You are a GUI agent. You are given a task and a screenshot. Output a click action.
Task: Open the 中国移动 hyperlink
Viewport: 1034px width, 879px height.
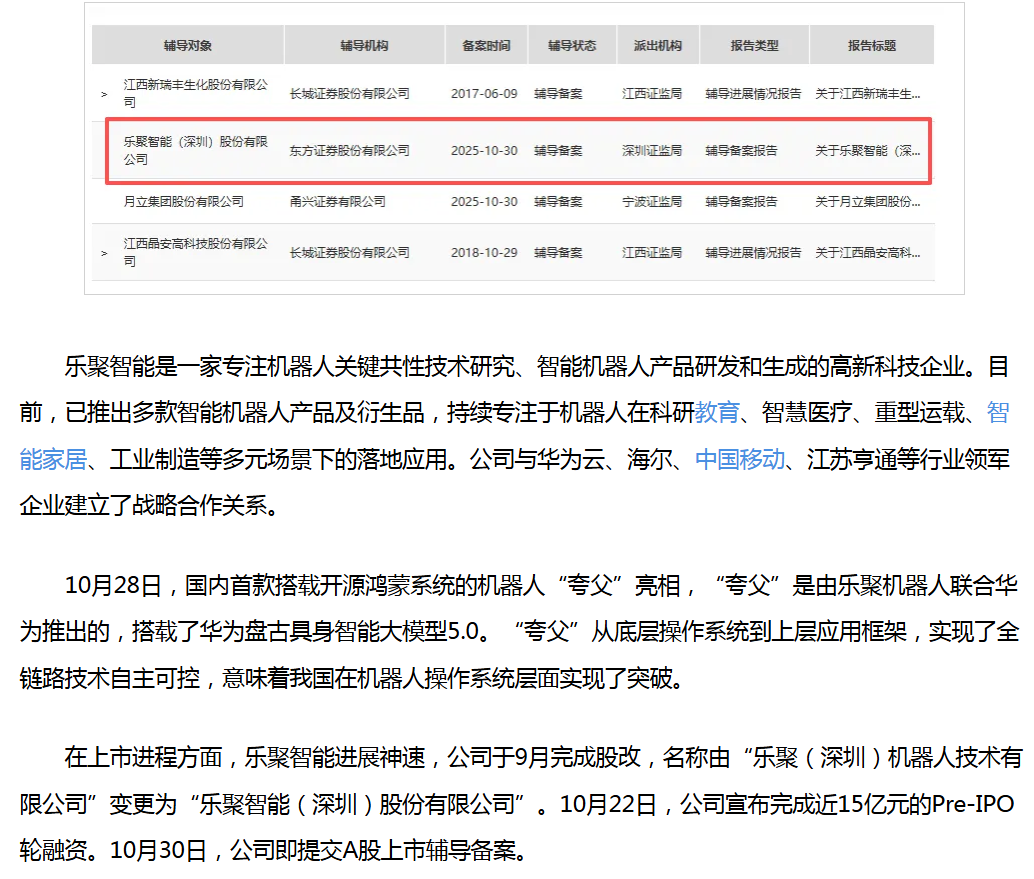pyautogui.click(x=740, y=459)
